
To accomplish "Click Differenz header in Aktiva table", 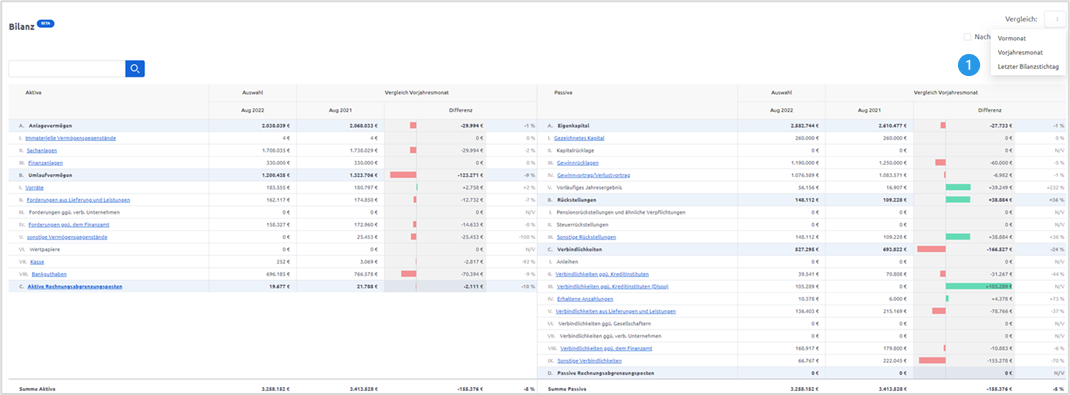I will [x=461, y=110].
